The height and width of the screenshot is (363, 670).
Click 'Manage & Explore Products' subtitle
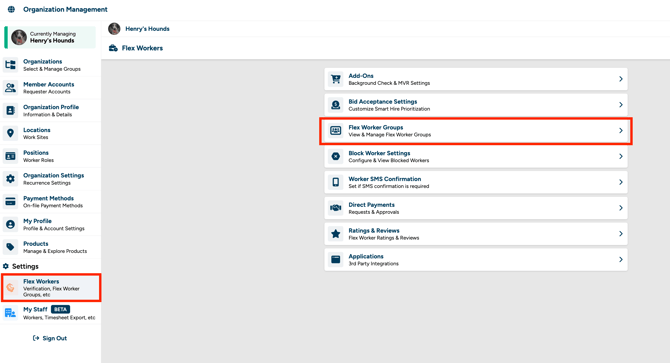[55, 251]
